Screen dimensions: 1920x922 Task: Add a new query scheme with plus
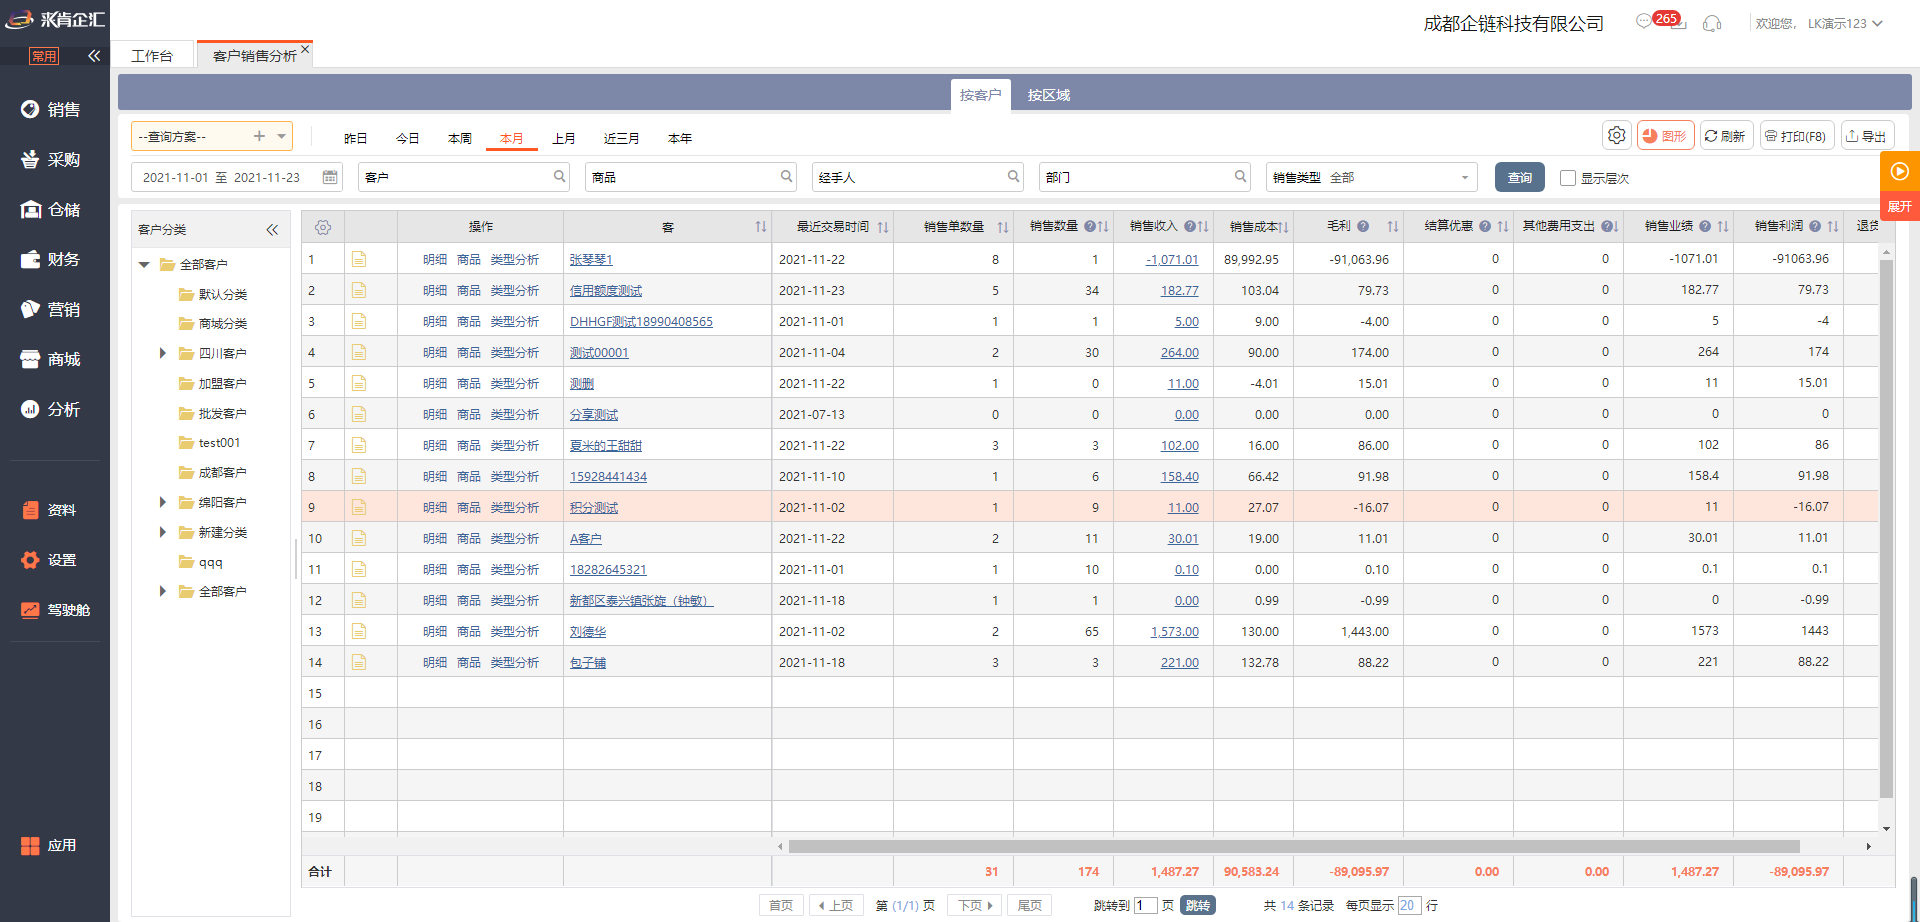click(259, 136)
